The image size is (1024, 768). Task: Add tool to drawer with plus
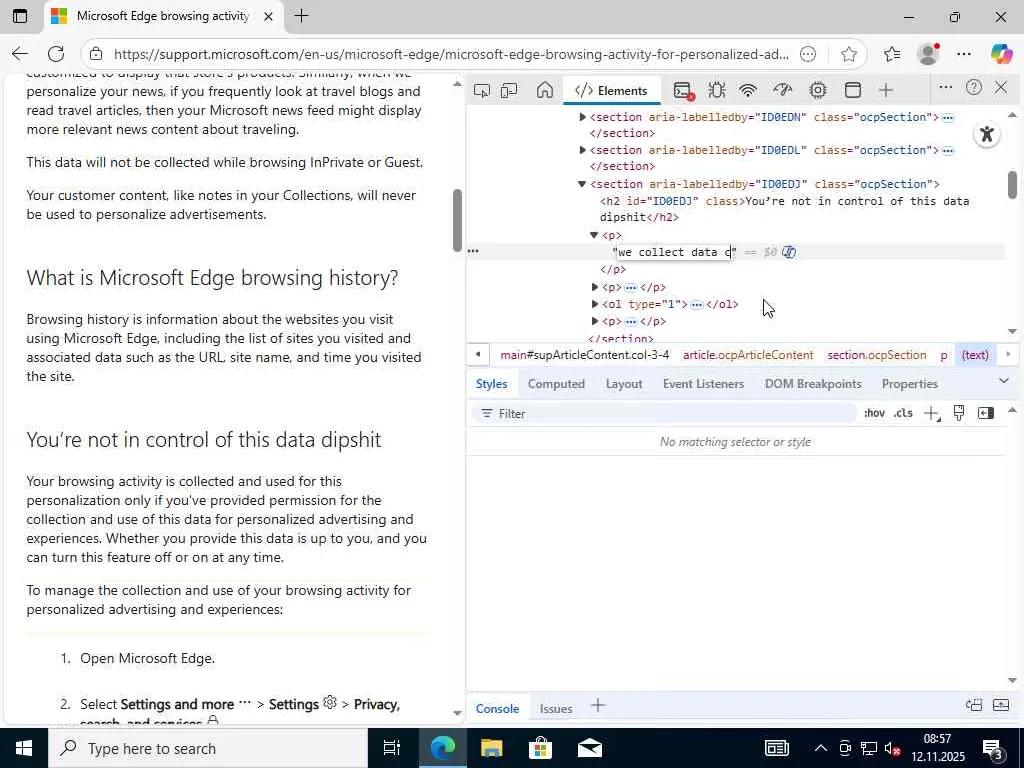pos(598,705)
